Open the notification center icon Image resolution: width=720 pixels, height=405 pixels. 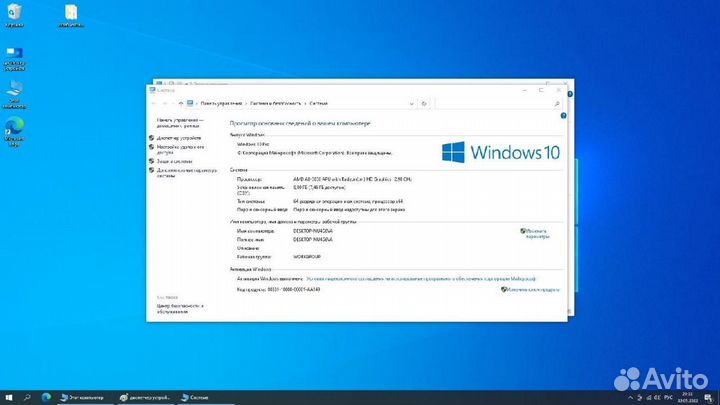tap(709, 398)
